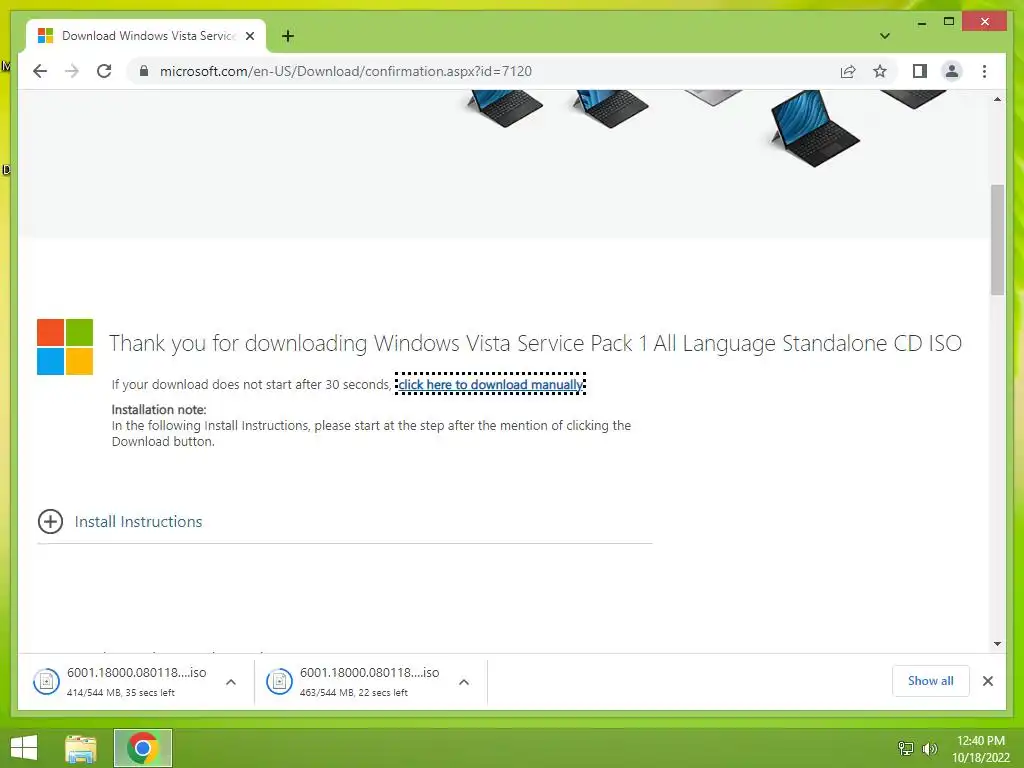The image size is (1024, 768).
Task: Open Chrome three-dot menu
Action: tap(984, 71)
